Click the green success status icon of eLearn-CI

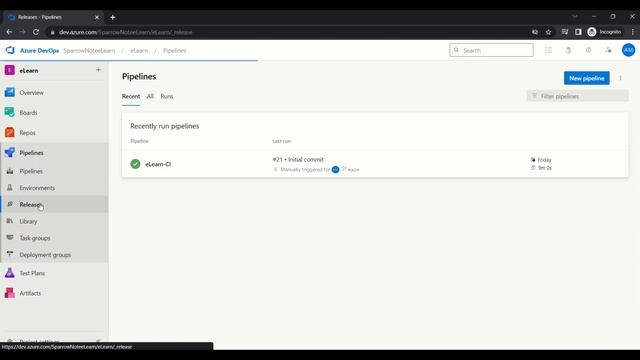point(135,164)
